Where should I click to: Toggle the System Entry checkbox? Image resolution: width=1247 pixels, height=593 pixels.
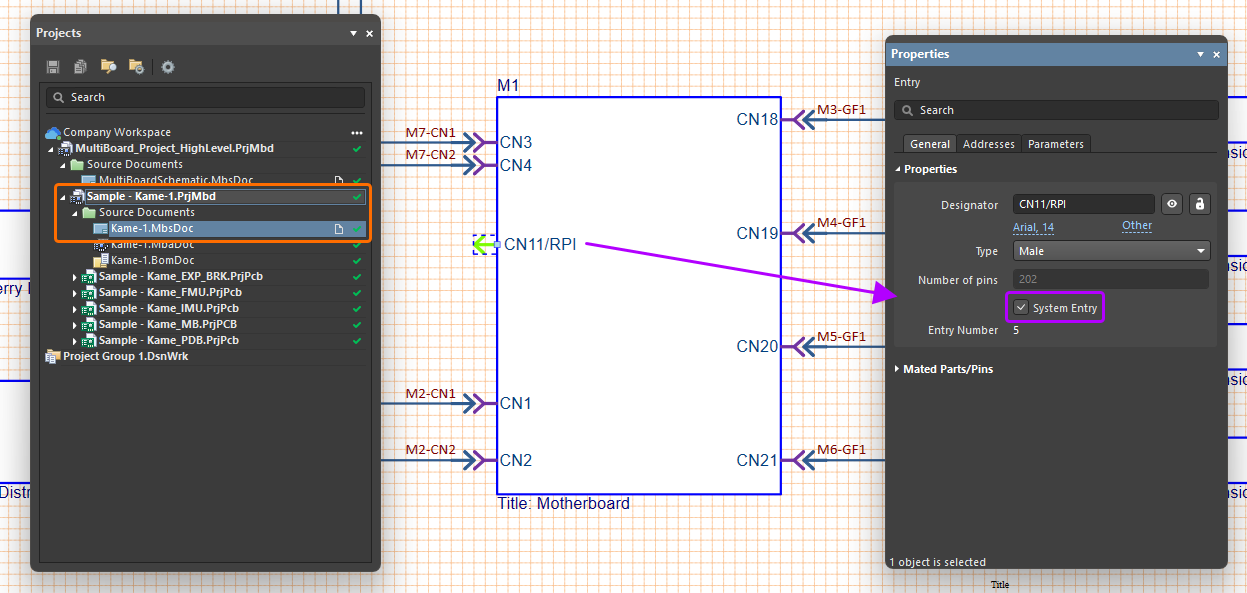[x=1021, y=308]
